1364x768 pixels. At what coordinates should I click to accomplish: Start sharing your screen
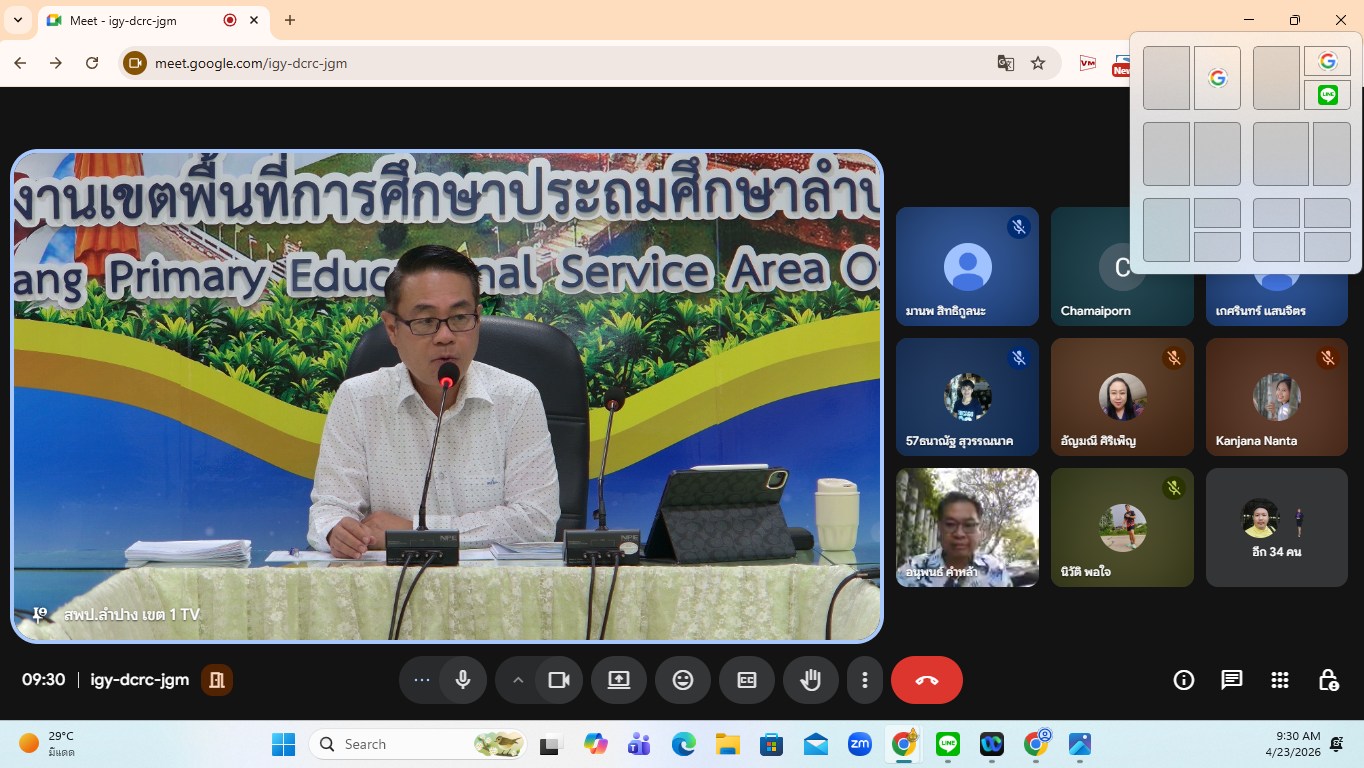pyautogui.click(x=619, y=680)
